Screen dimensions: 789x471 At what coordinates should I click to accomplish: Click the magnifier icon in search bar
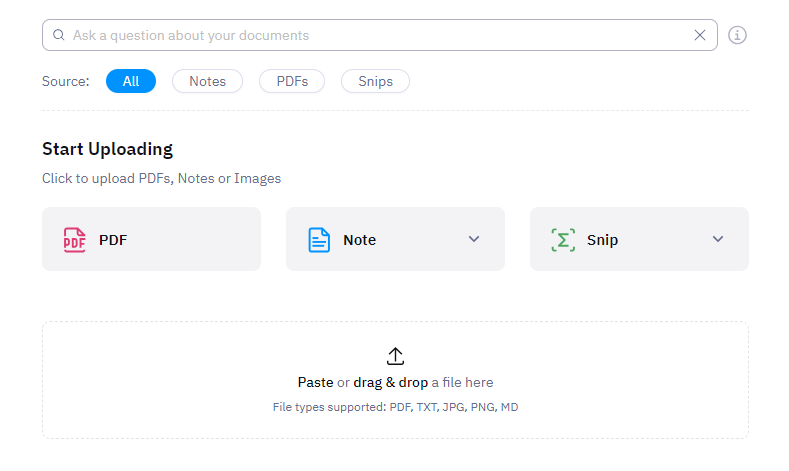pyautogui.click(x=59, y=35)
